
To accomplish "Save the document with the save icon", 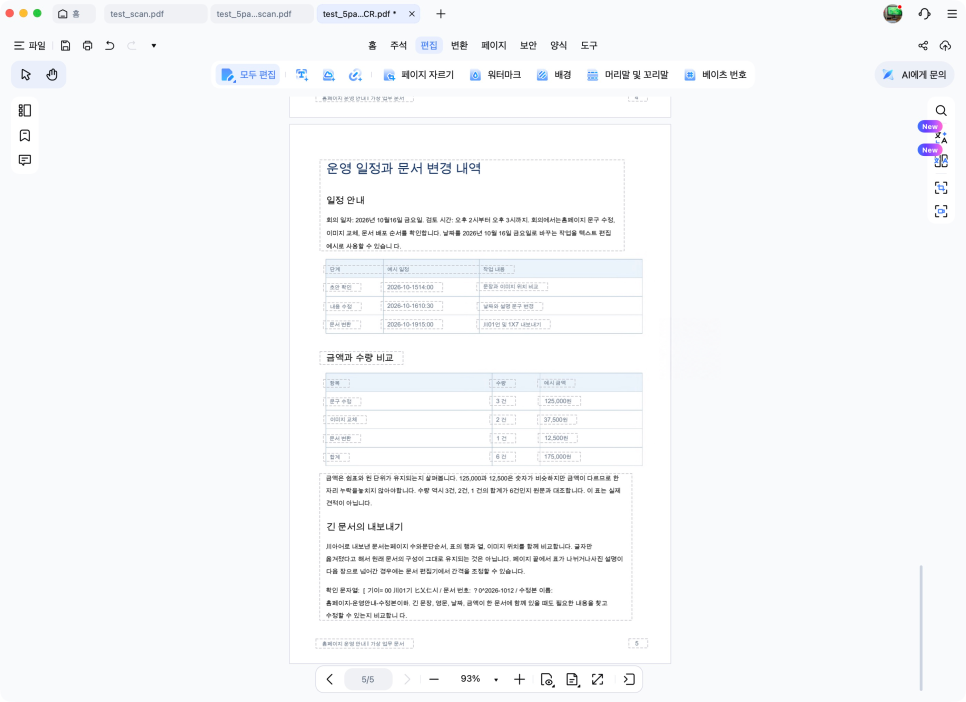I will 65,46.
